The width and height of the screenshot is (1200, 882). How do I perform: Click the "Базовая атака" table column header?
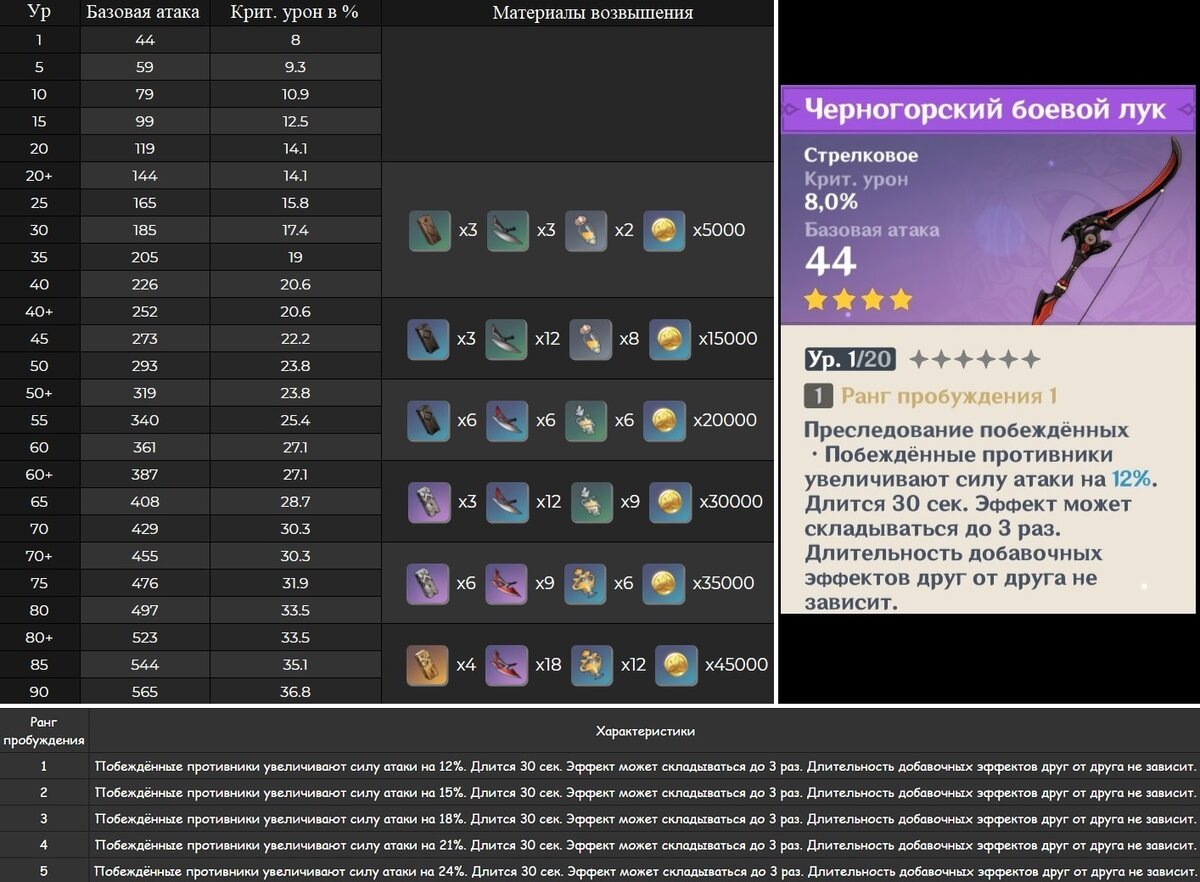click(x=143, y=12)
